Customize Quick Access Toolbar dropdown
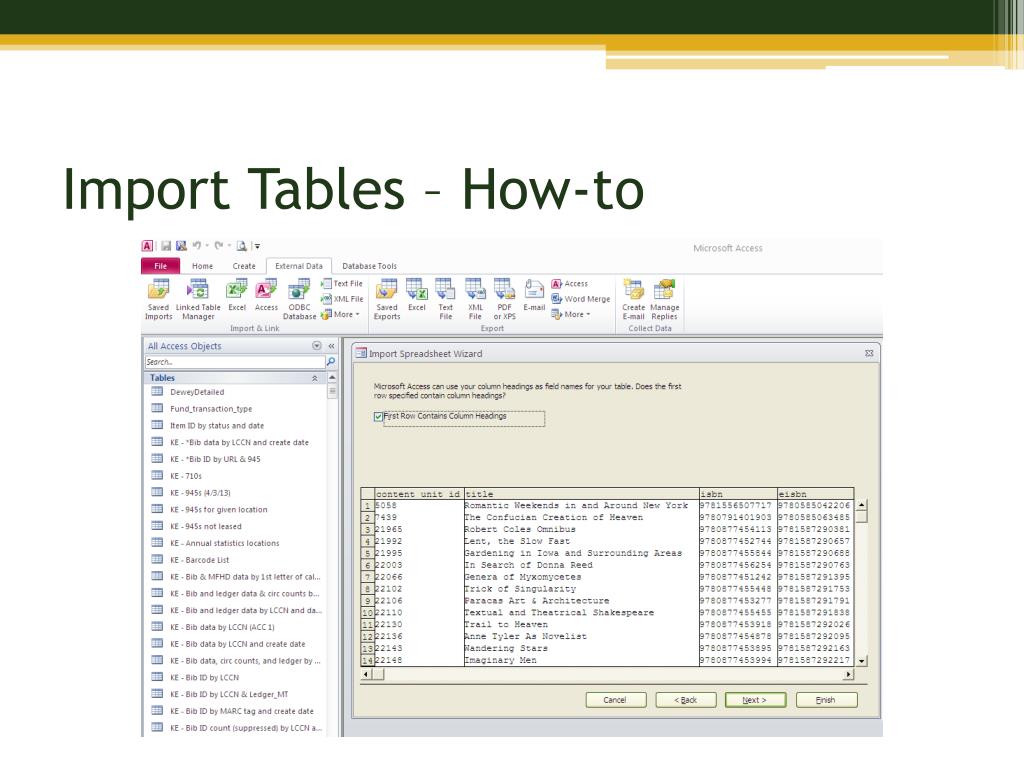 [x=257, y=246]
